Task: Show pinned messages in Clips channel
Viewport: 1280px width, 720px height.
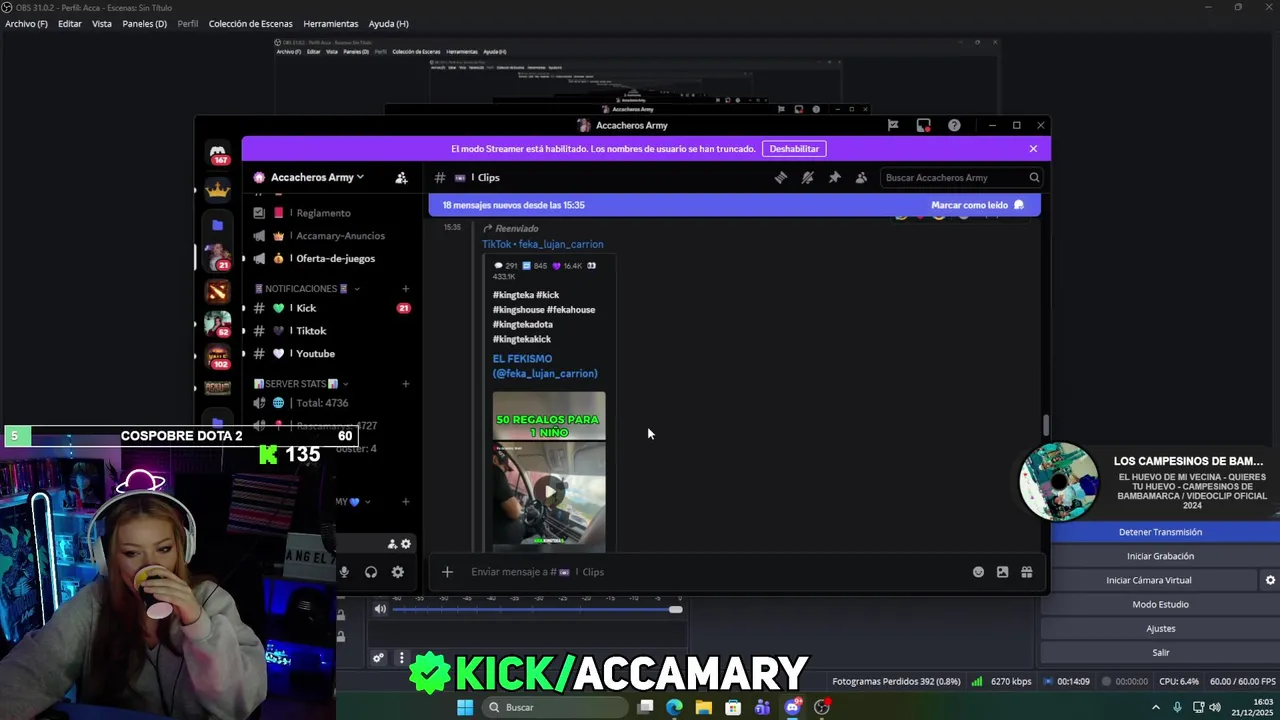Action: coord(835,177)
